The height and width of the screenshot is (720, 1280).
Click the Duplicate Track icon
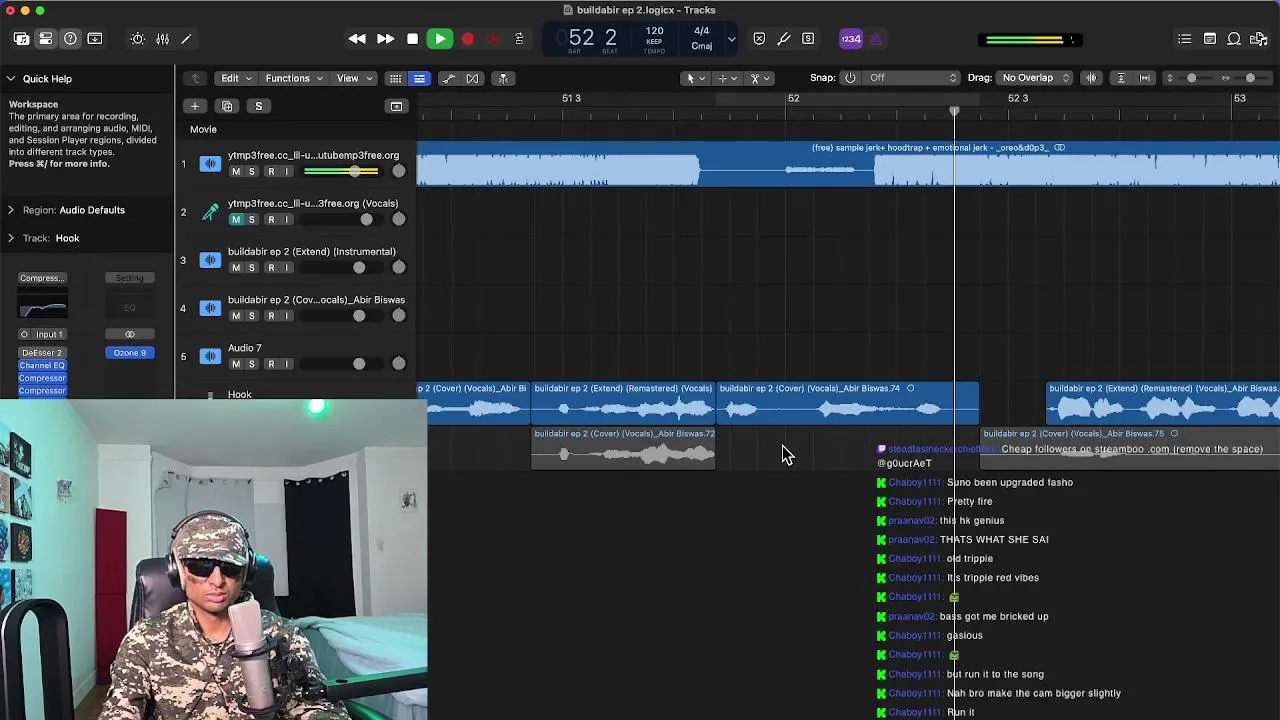[x=227, y=106]
